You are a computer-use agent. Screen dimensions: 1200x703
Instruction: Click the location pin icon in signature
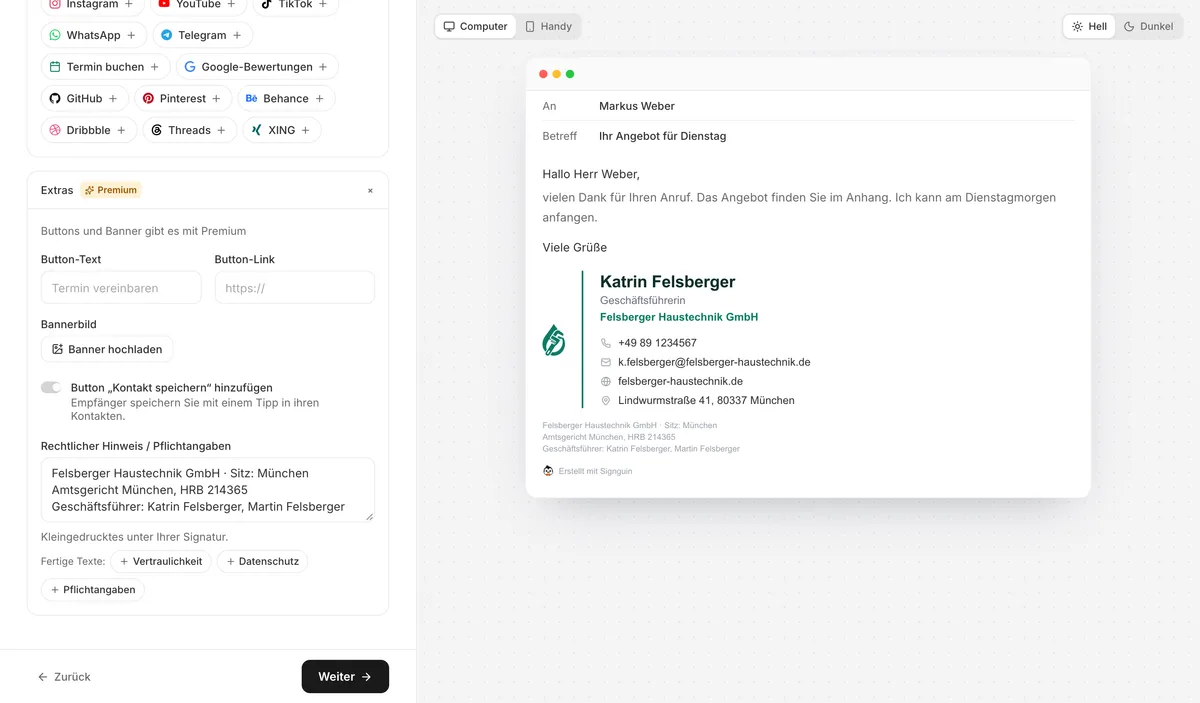[x=606, y=400]
